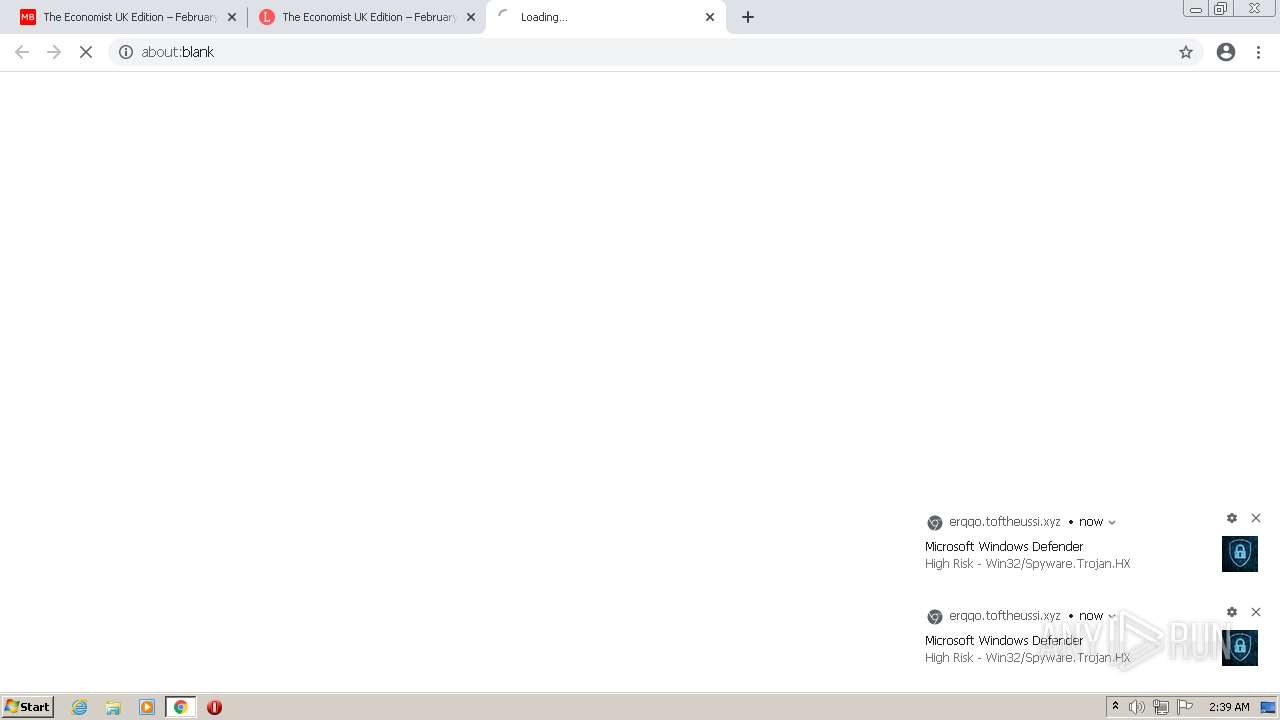Image resolution: width=1280 pixels, height=720 pixels.
Task: Expand the upper notification chevron
Action: point(1112,522)
